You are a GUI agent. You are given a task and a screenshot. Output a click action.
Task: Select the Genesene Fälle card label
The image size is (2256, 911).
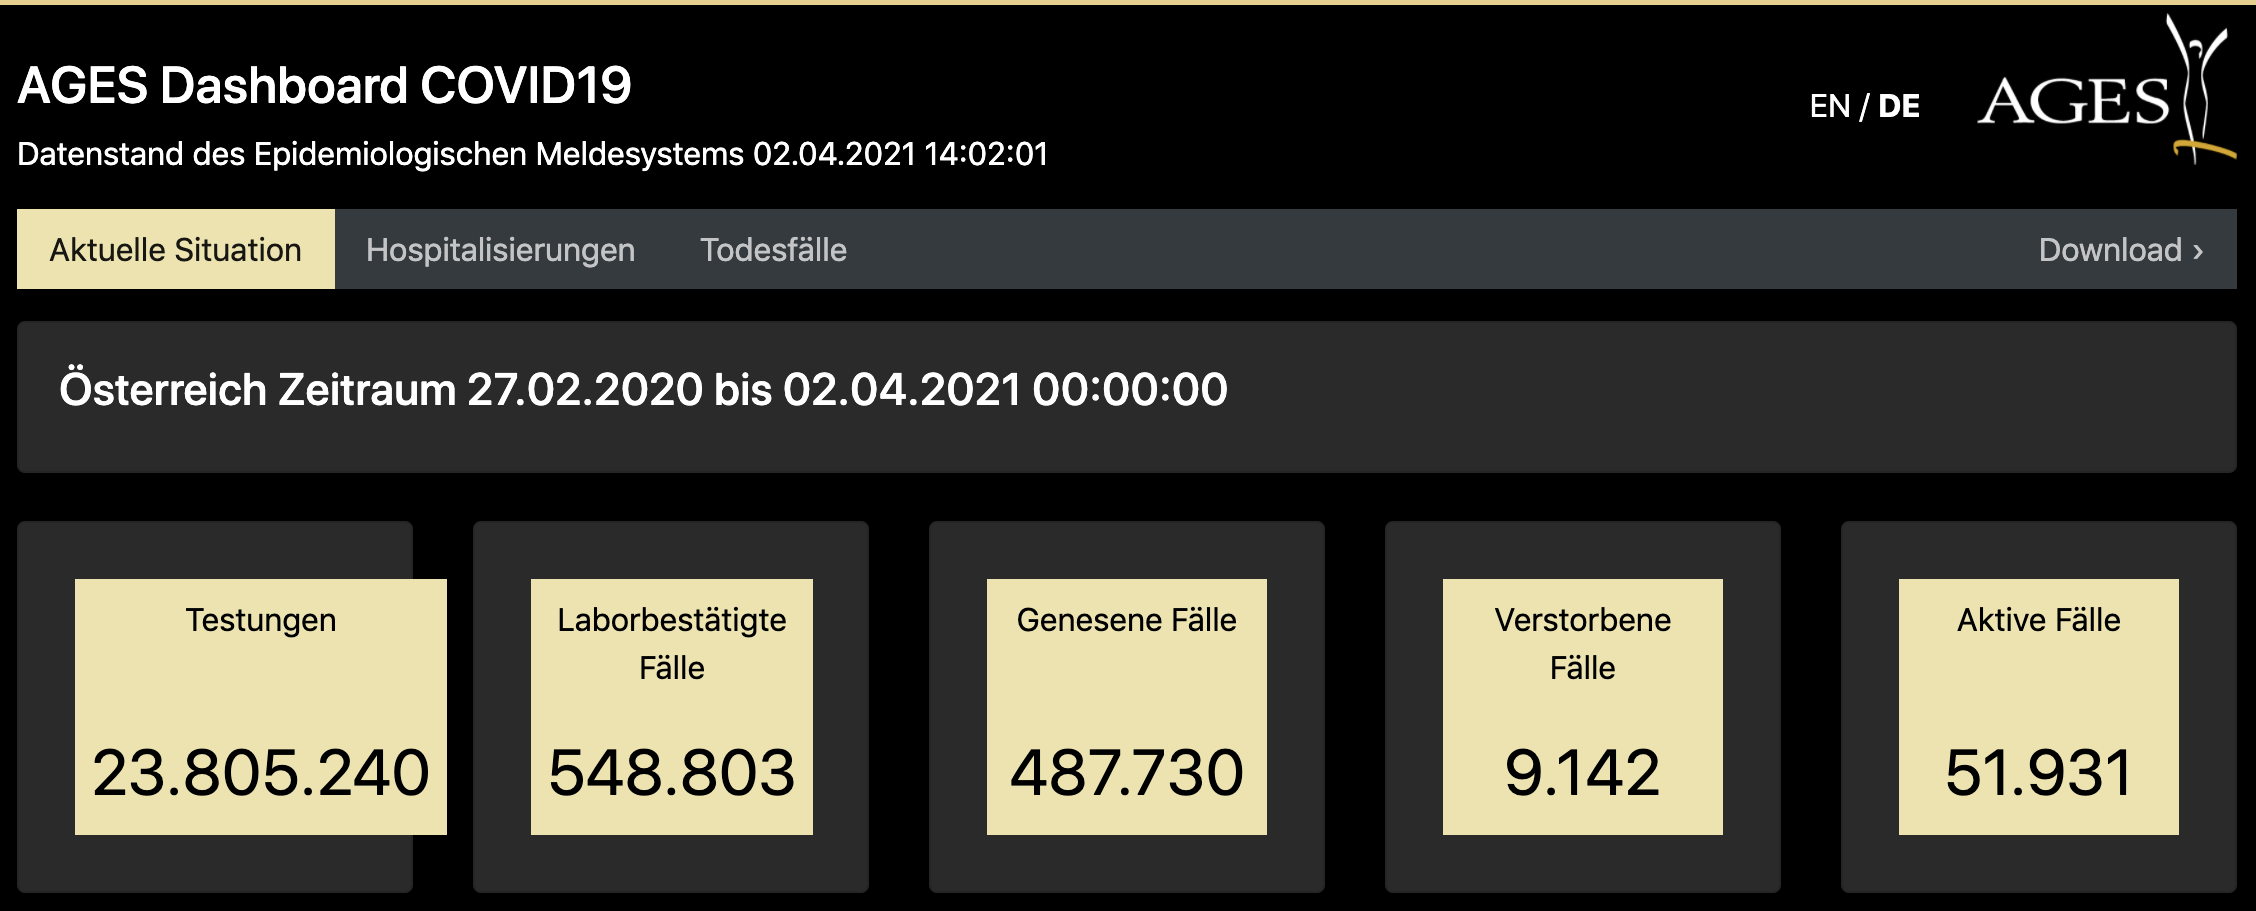[1127, 620]
